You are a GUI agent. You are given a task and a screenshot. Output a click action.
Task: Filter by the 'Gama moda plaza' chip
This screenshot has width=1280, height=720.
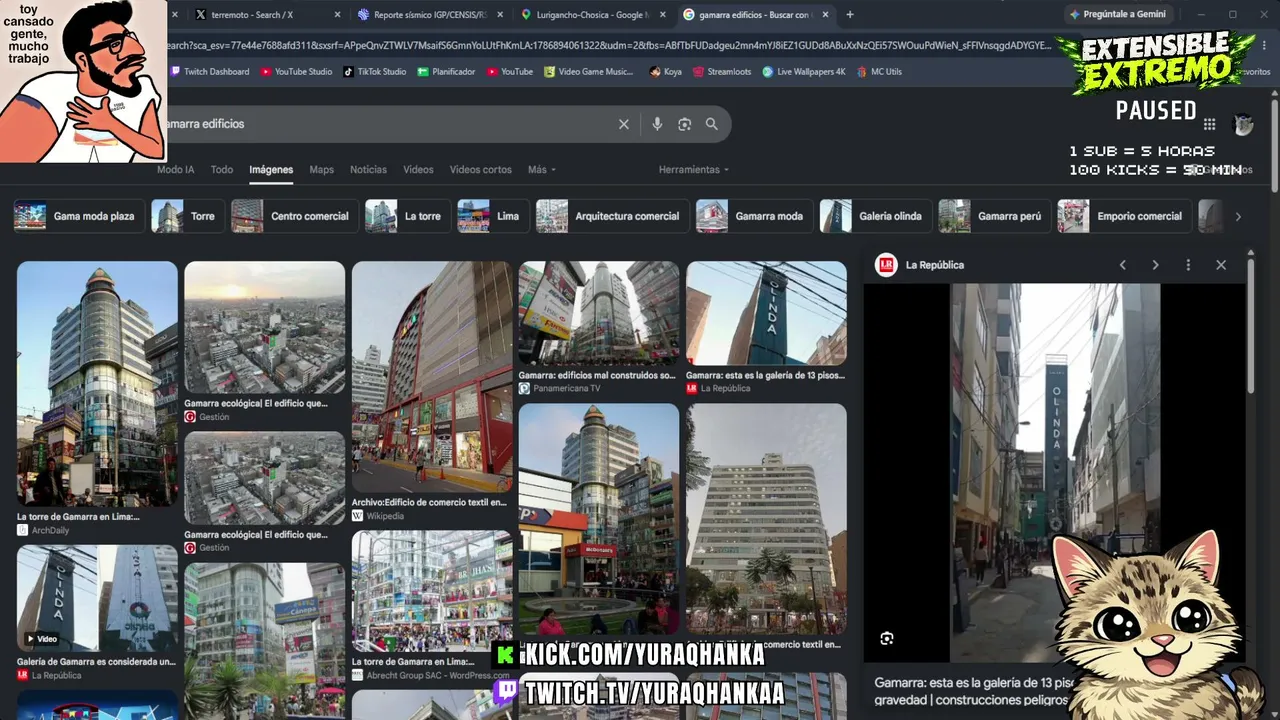(79, 216)
